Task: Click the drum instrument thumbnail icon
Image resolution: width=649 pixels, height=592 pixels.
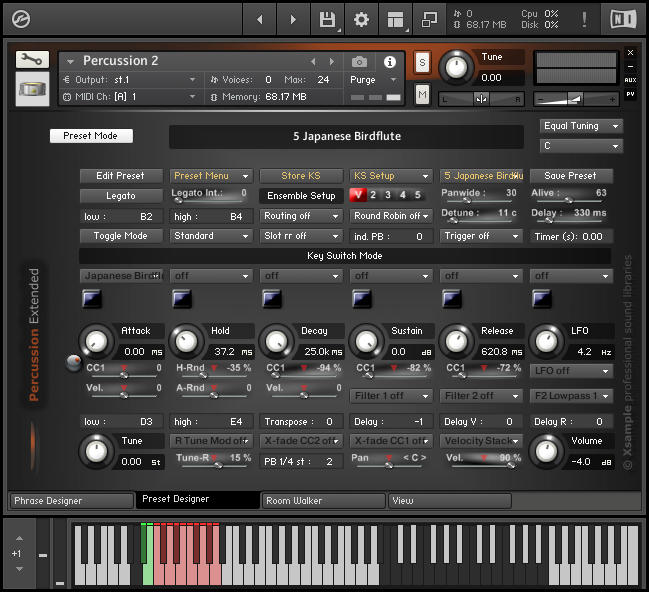Action: [32, 89]
